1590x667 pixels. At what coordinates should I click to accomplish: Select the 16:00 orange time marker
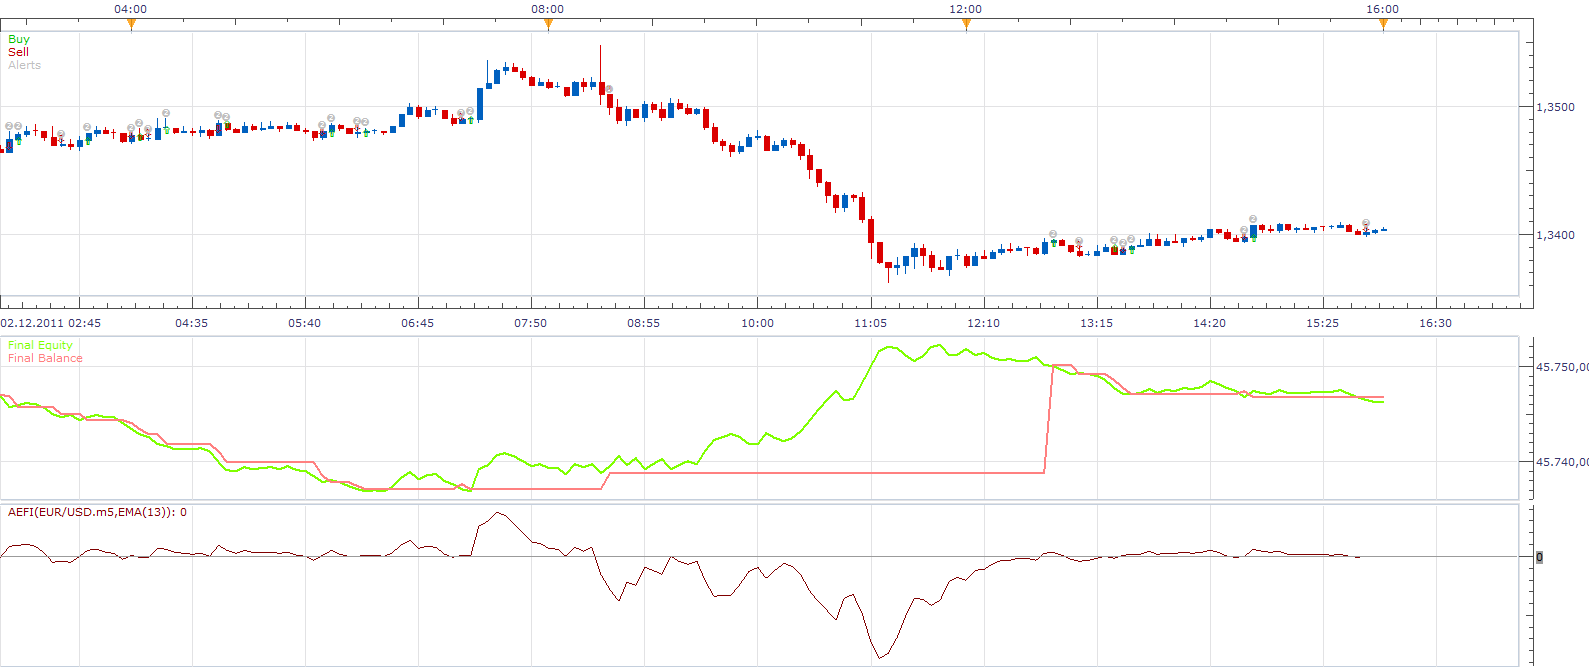[1383, 25]
